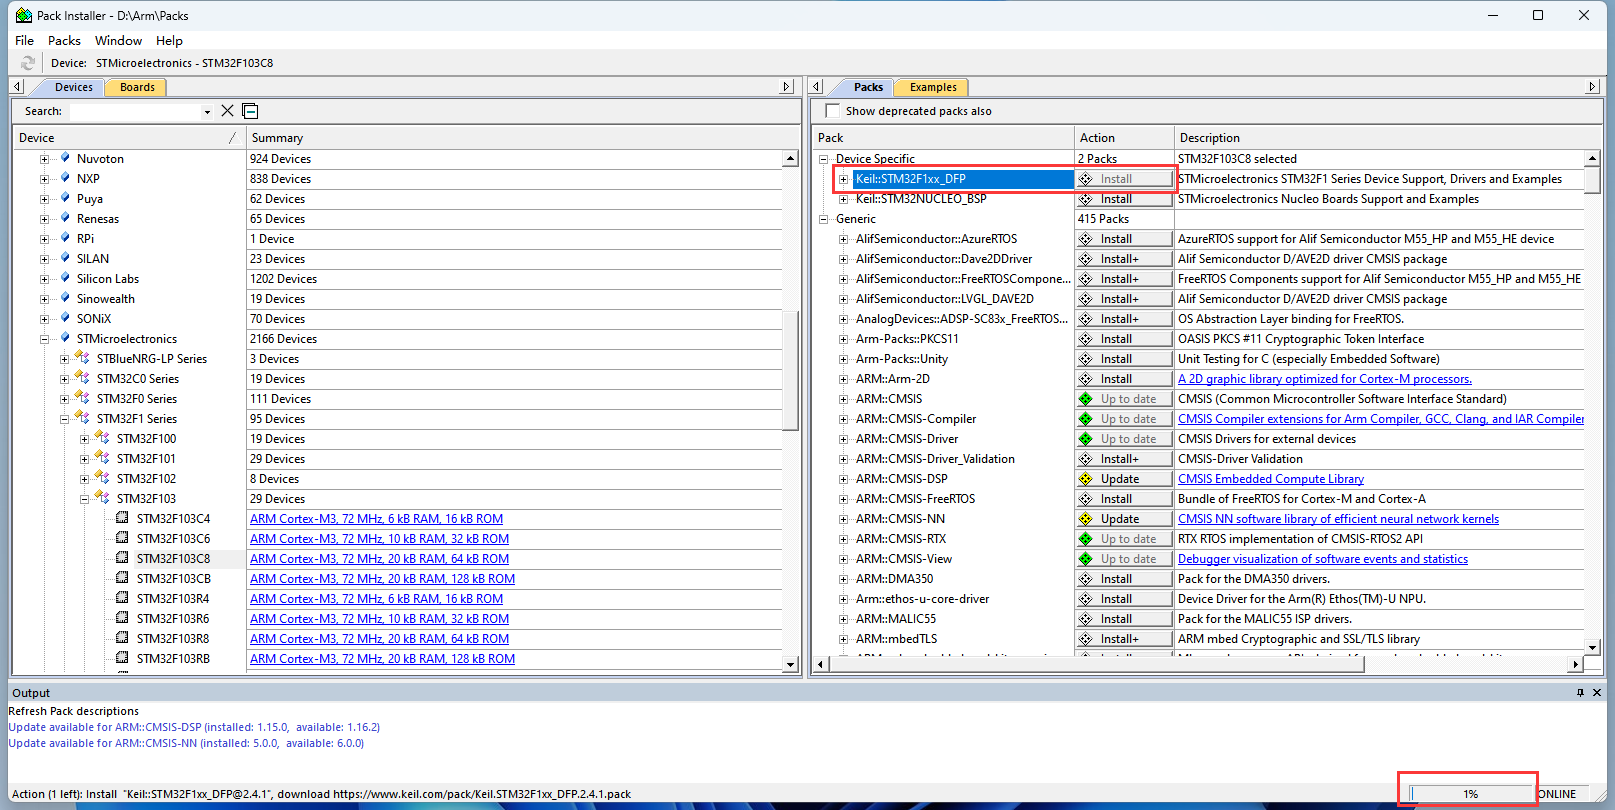The width and height of the screenshot is (1615, 810).
Task: Clear the search field with X icon
Action: coord(227,111)
